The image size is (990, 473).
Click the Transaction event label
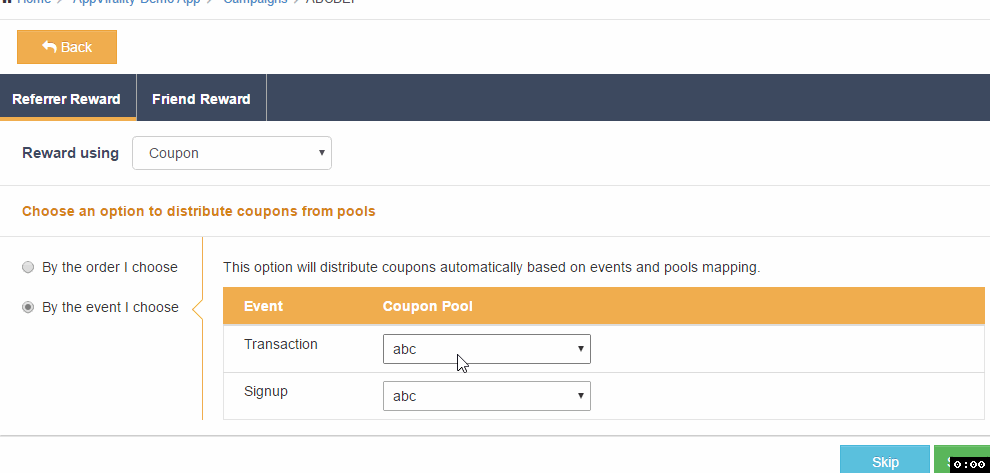[281, 344]
